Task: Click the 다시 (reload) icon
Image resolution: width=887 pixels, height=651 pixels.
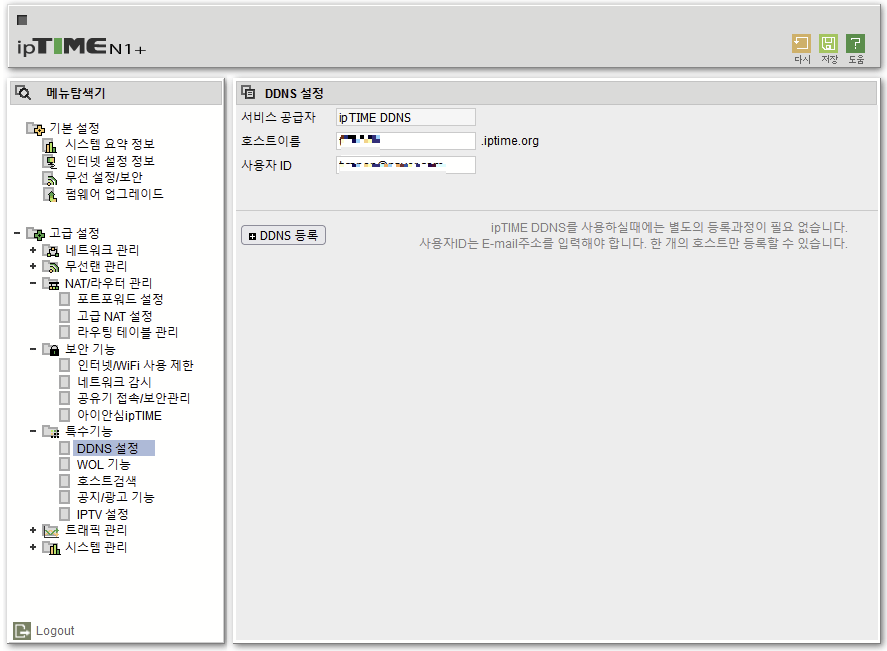Action: 801,44
